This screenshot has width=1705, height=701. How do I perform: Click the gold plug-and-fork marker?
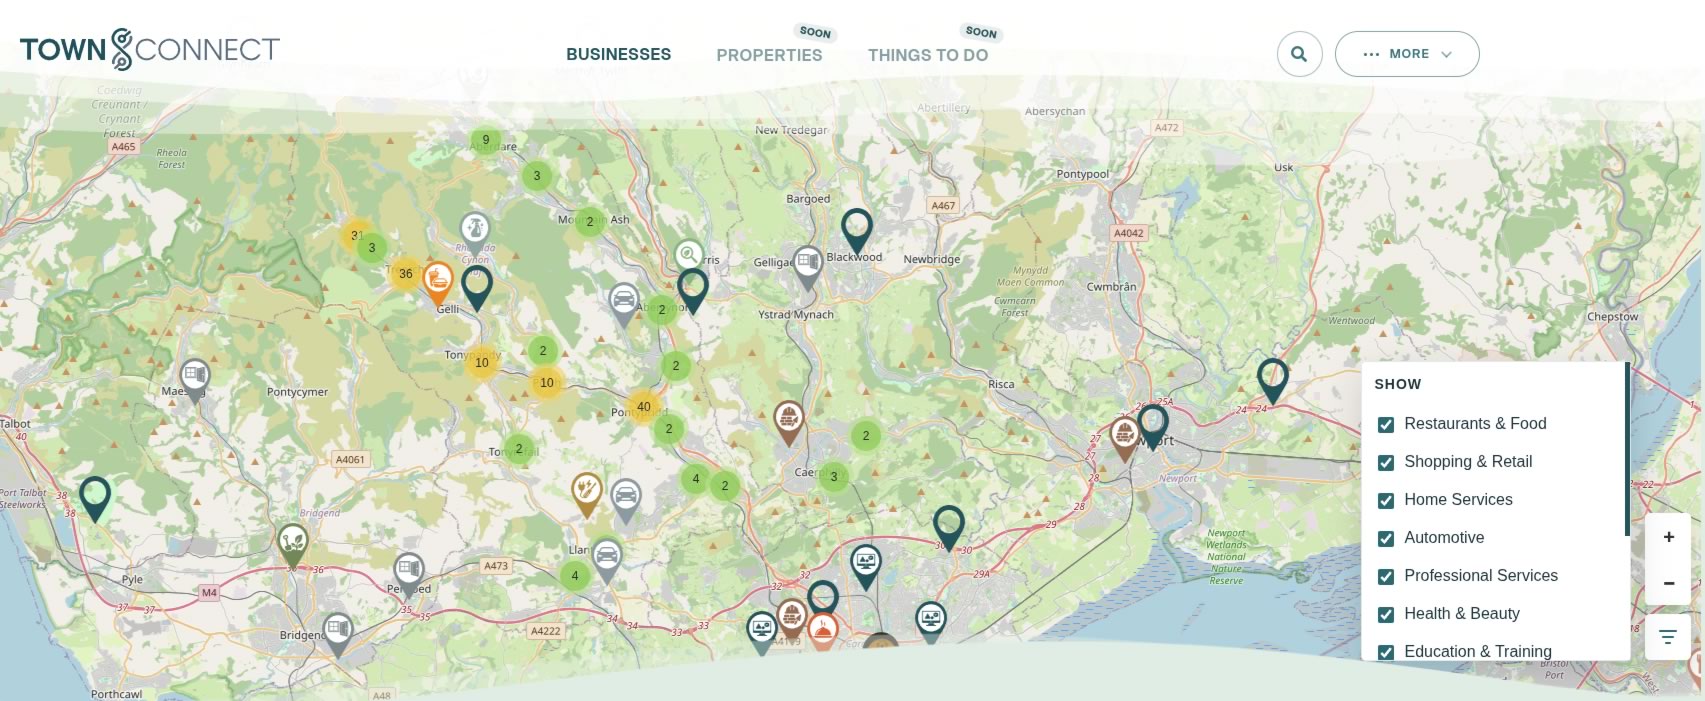[x=587, y=495]
